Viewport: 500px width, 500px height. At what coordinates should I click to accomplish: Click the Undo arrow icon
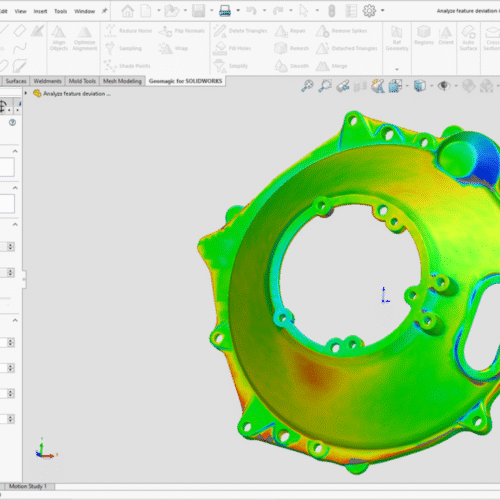(251, 11)
